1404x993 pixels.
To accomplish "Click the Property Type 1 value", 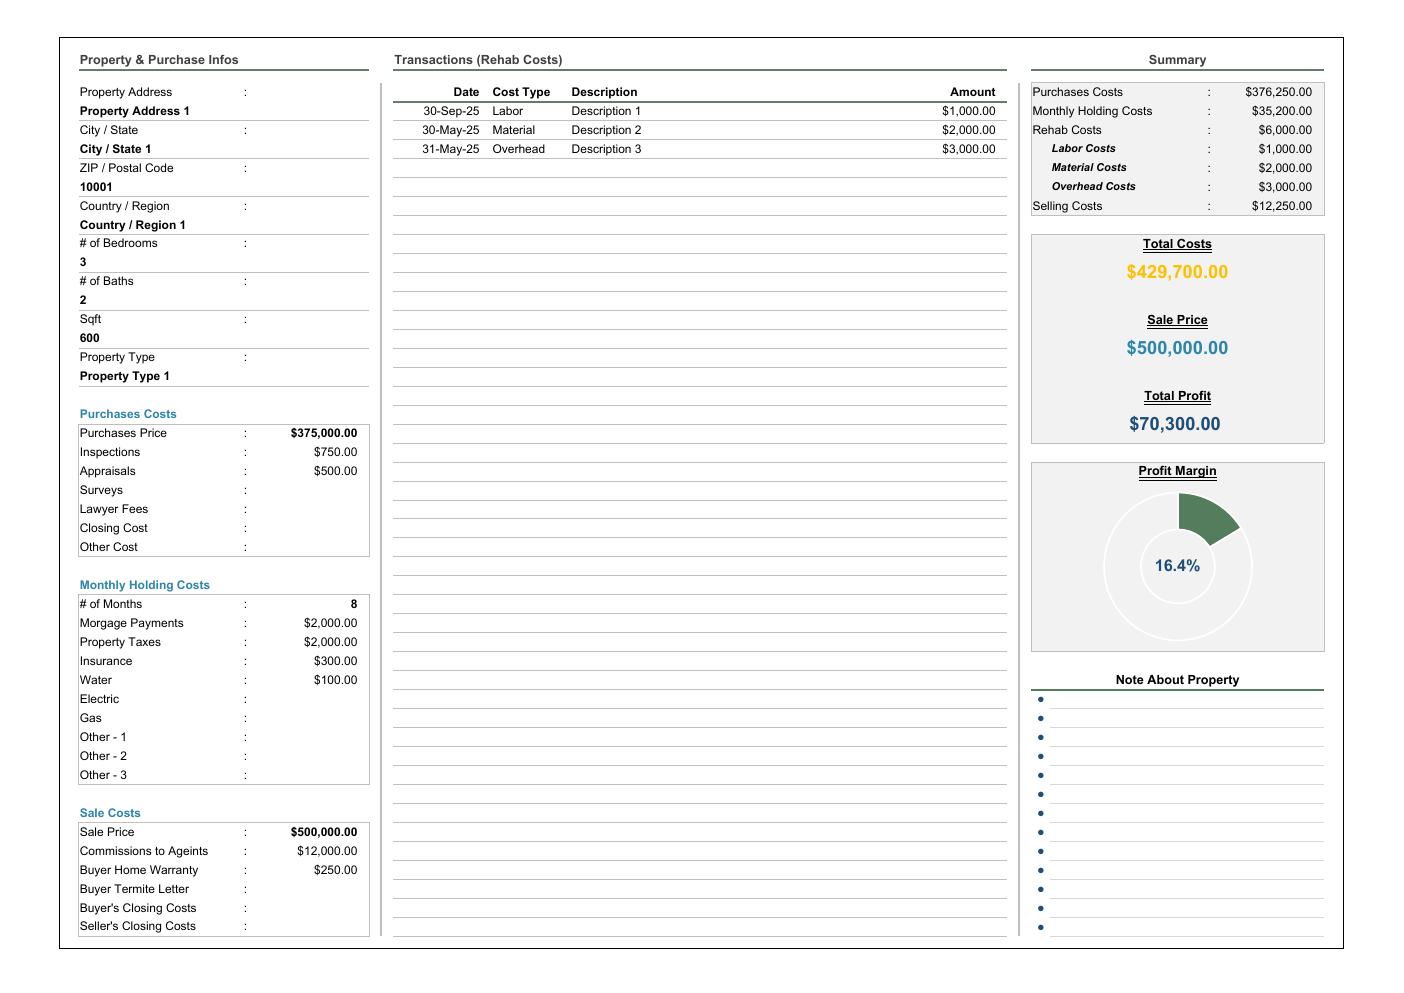I will tap(124, 376).
